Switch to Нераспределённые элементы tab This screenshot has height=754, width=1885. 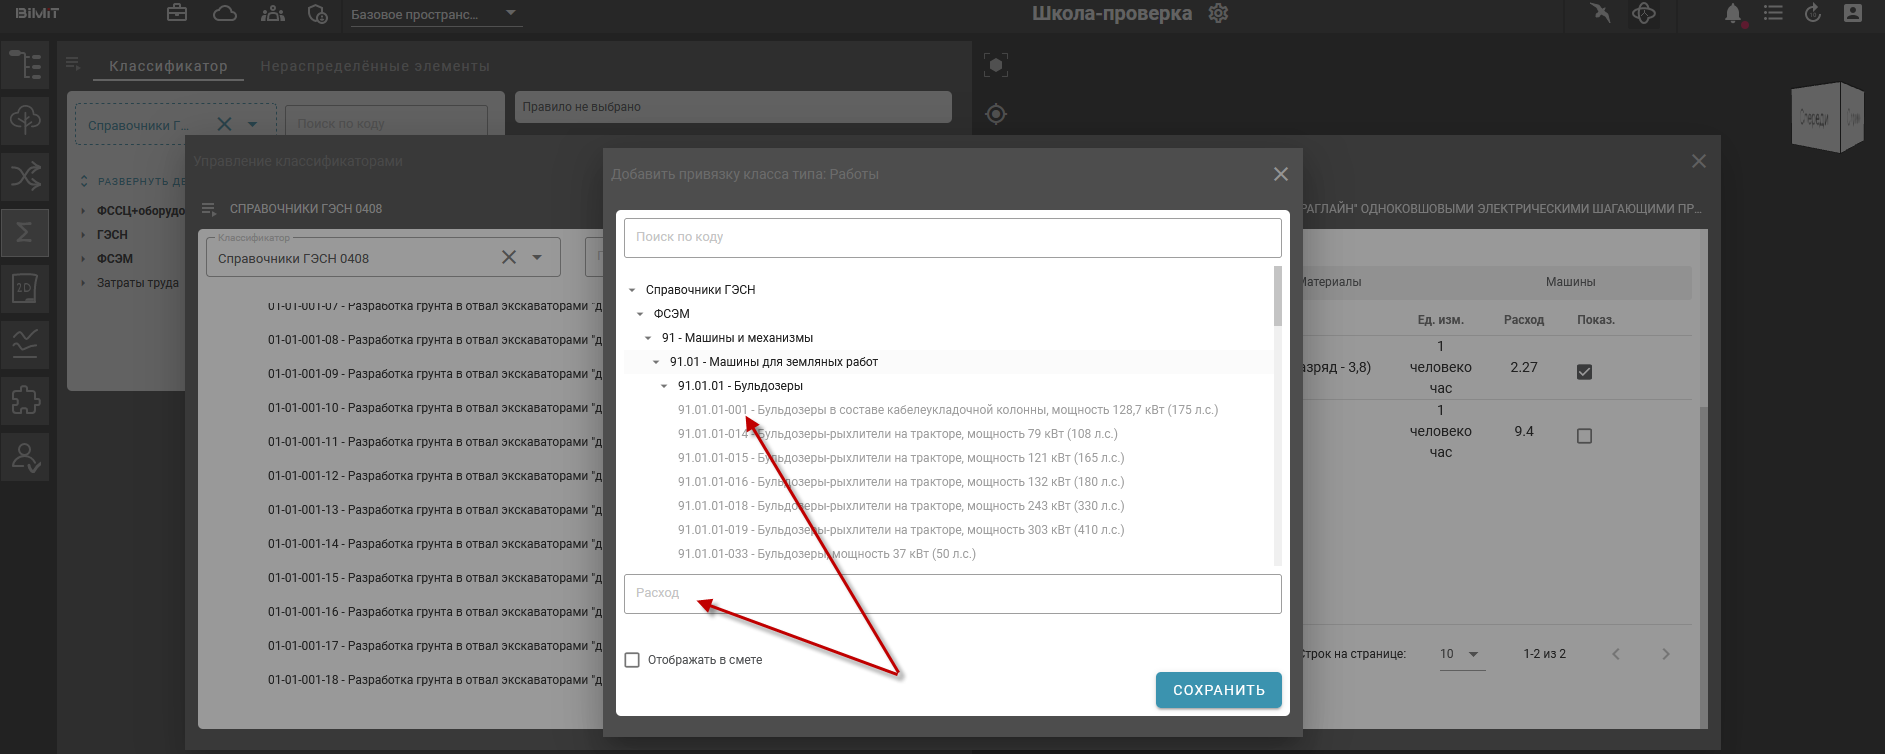pyautogui.click(x=375, y=66)
